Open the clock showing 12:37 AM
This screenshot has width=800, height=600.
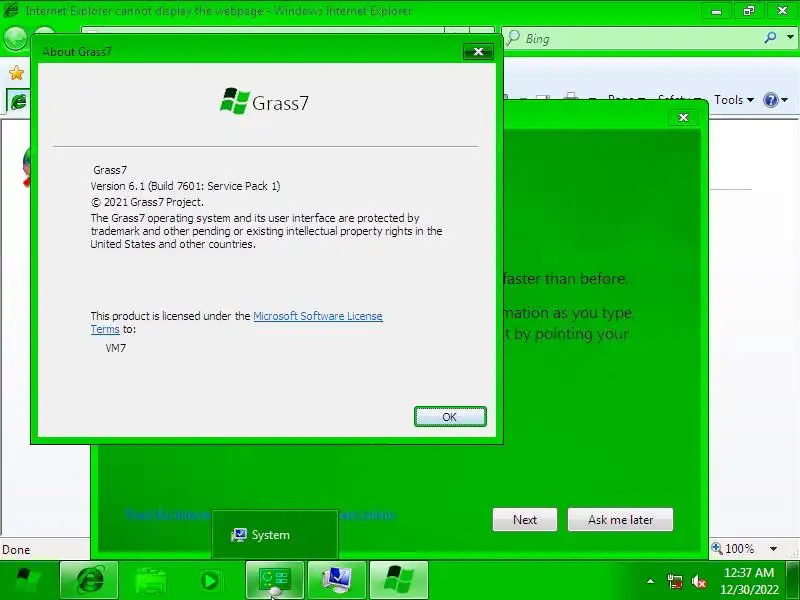749,581
